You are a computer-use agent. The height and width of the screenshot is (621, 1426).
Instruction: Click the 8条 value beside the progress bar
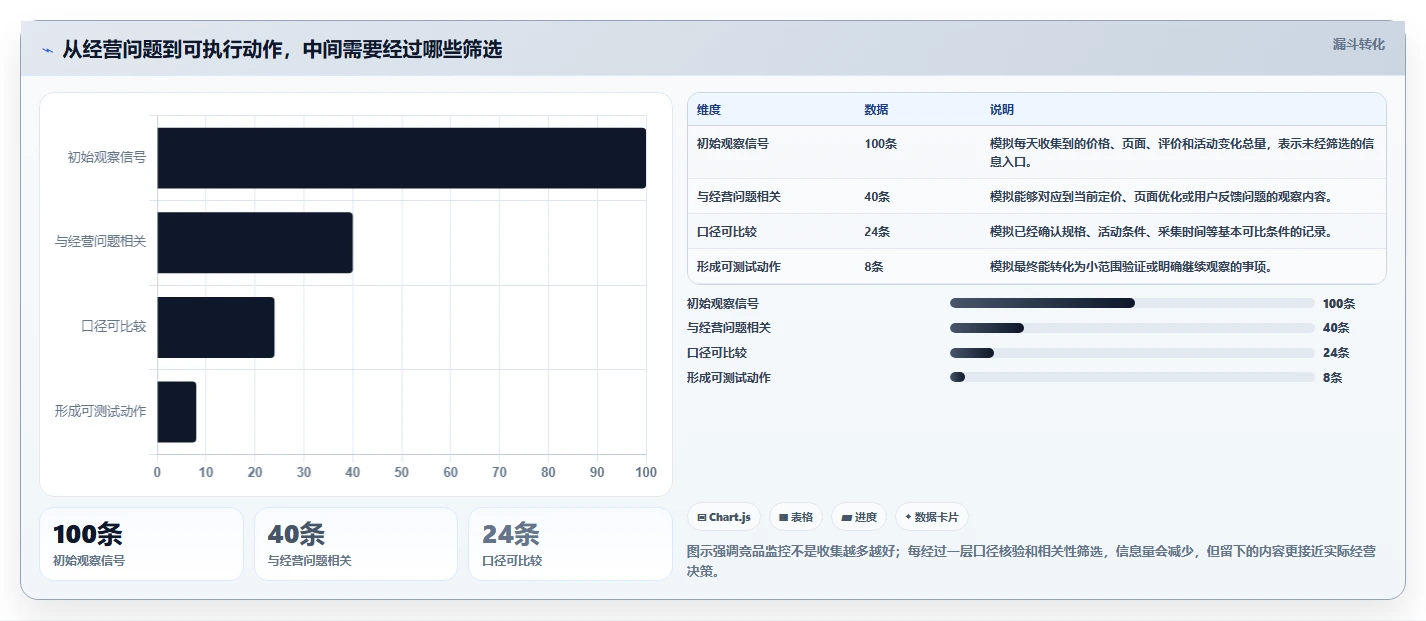click(1333, 378)
